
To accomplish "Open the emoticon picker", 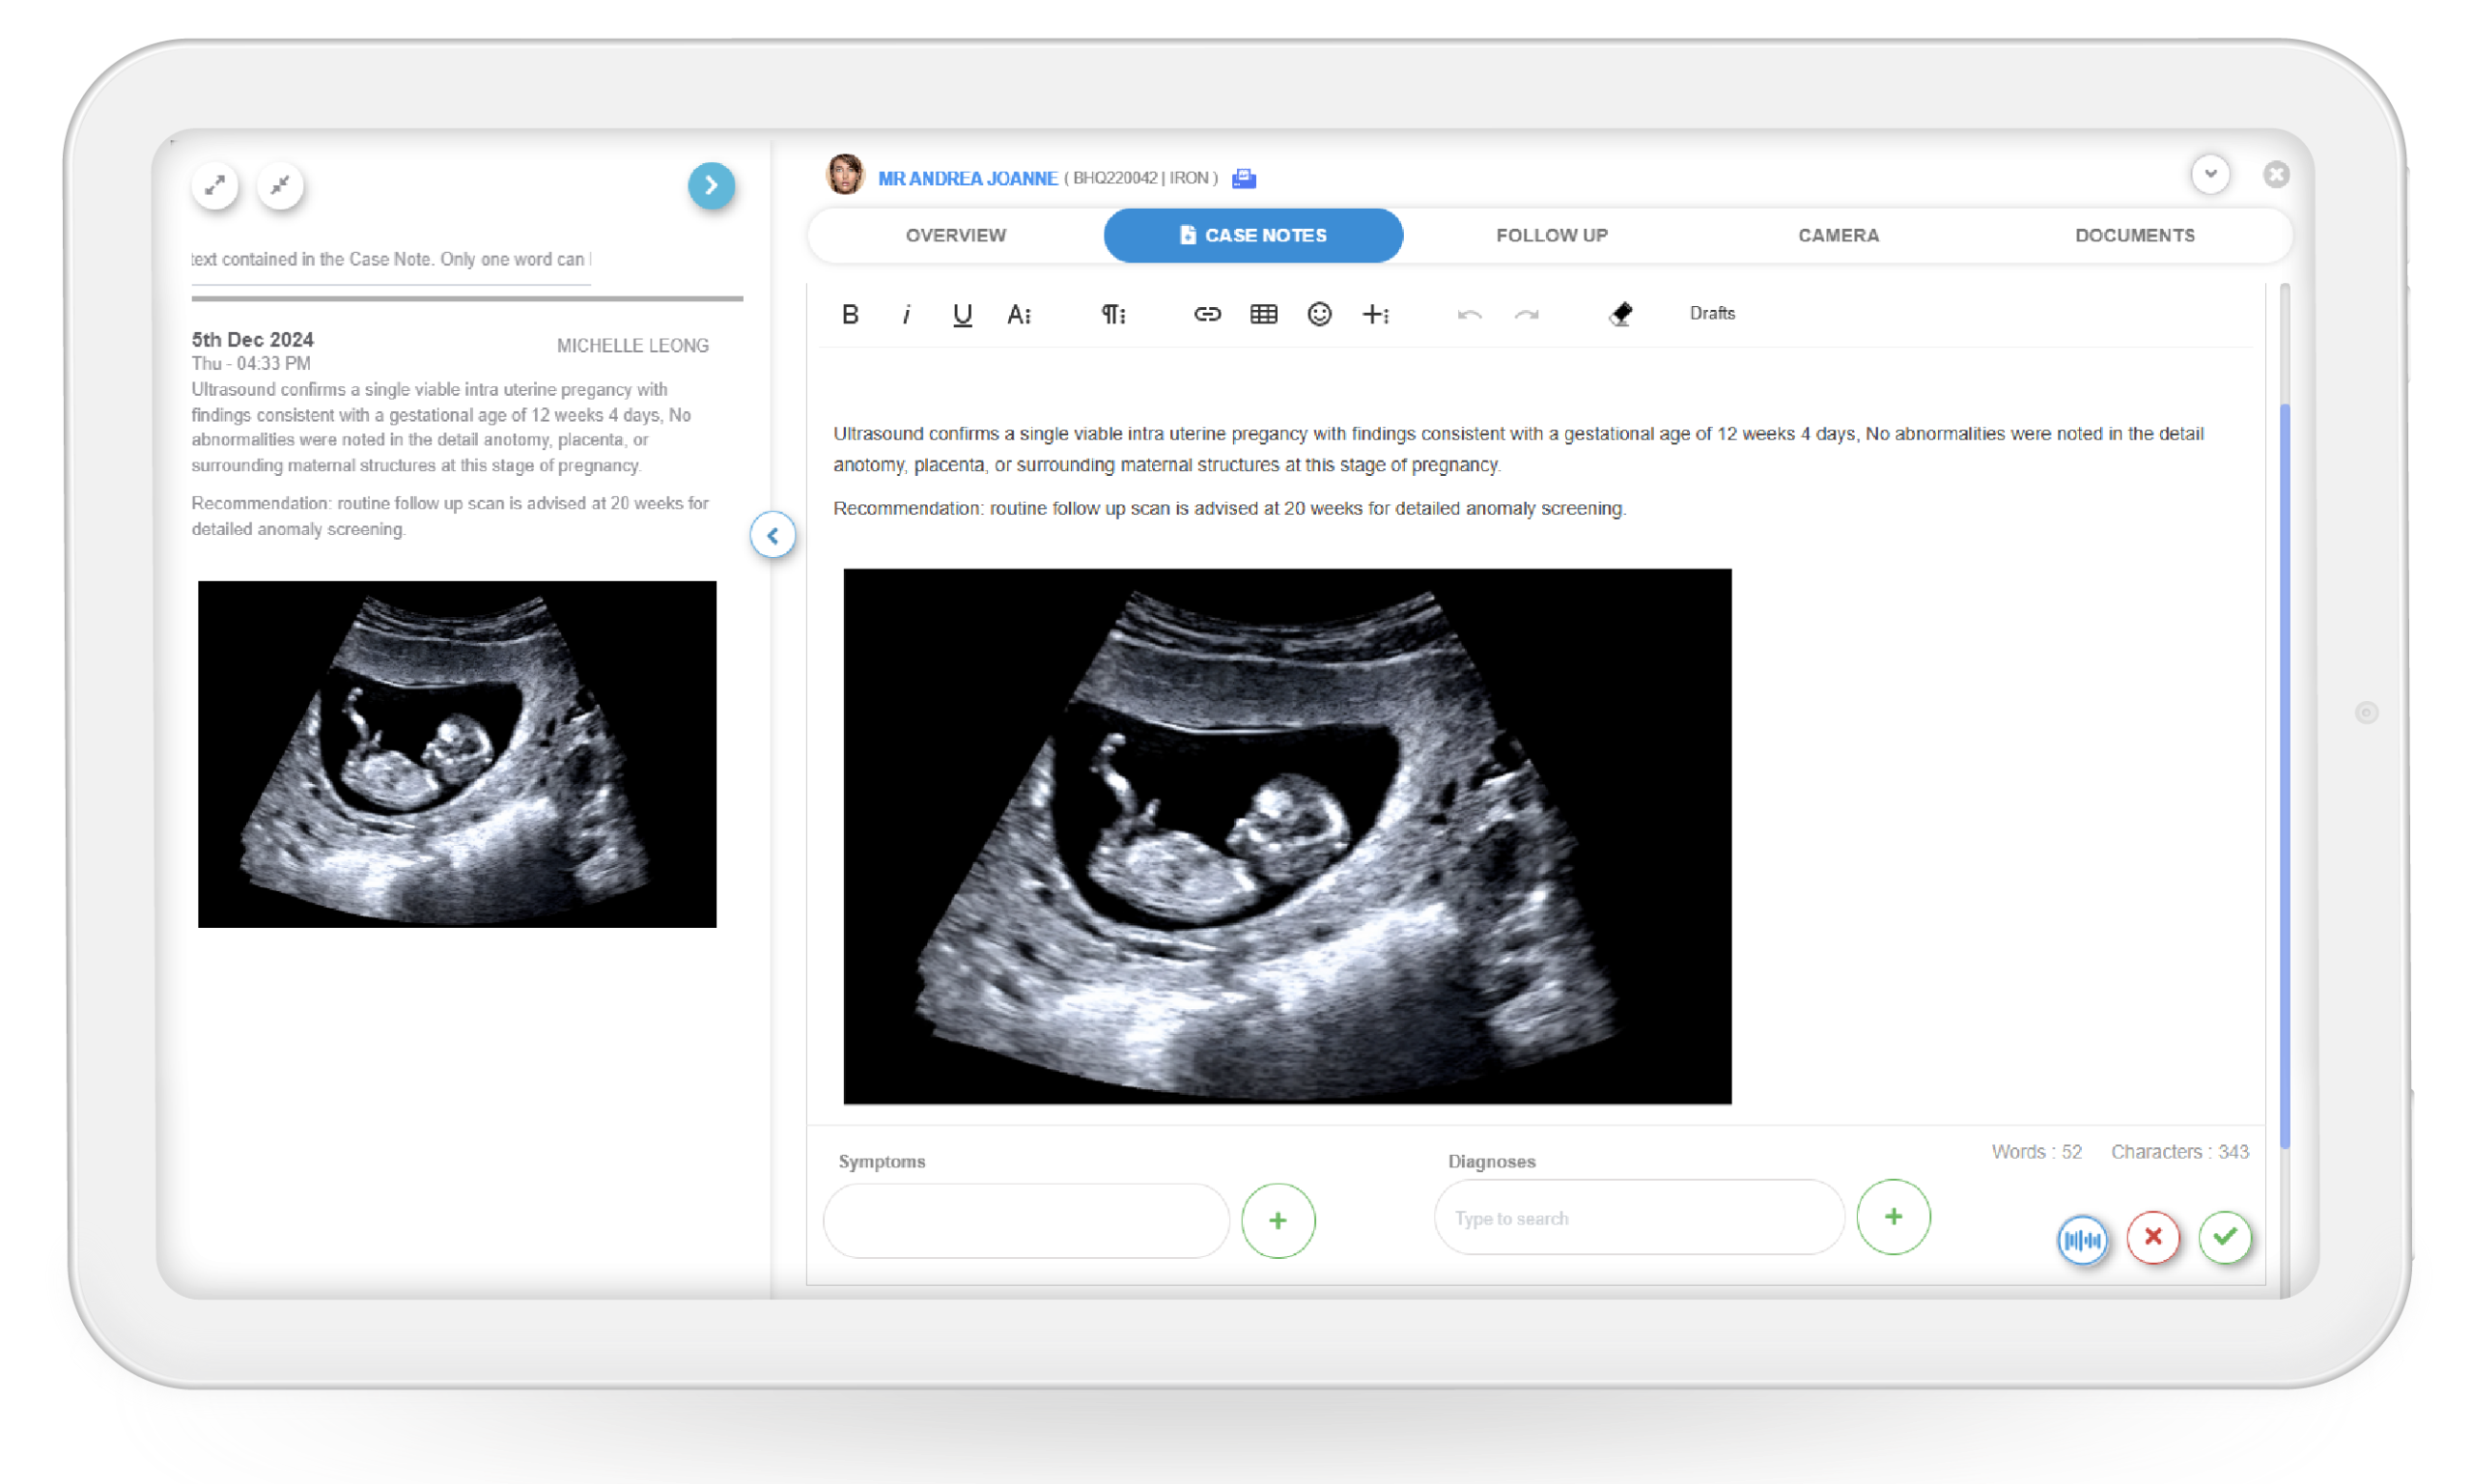I will point(1319,314).
